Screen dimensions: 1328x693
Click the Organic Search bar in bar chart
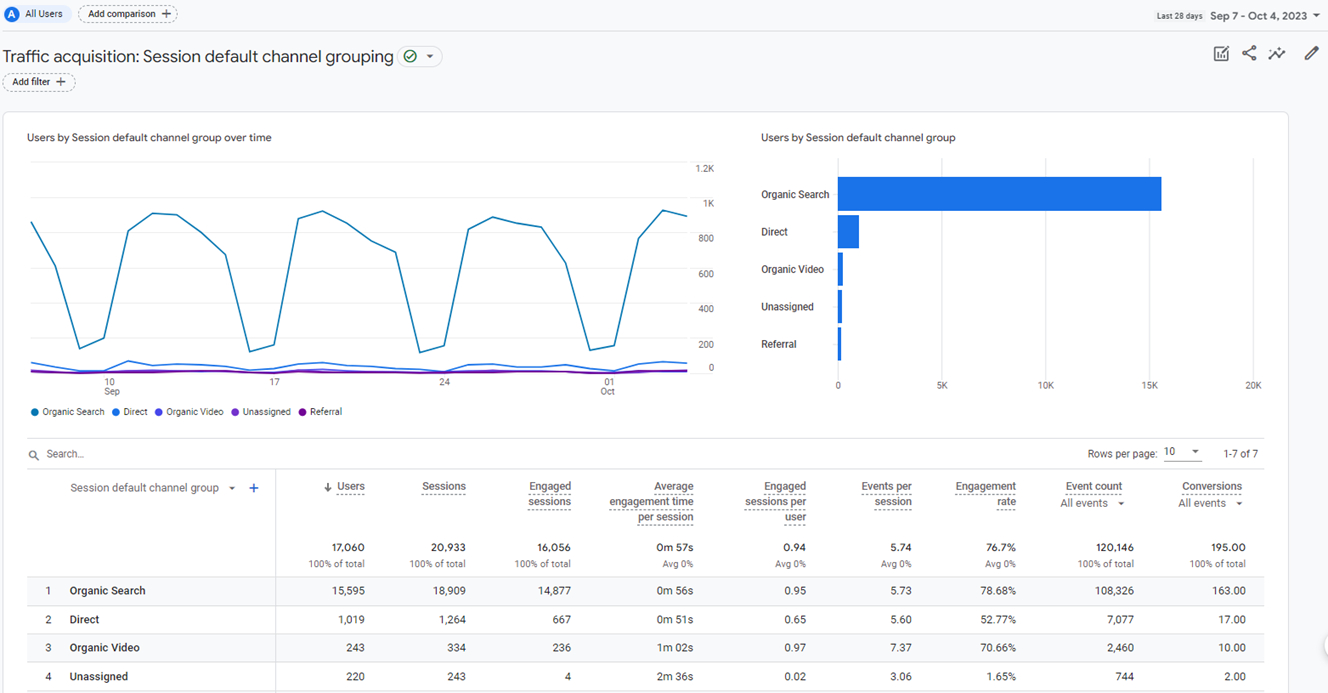[998, 194]
